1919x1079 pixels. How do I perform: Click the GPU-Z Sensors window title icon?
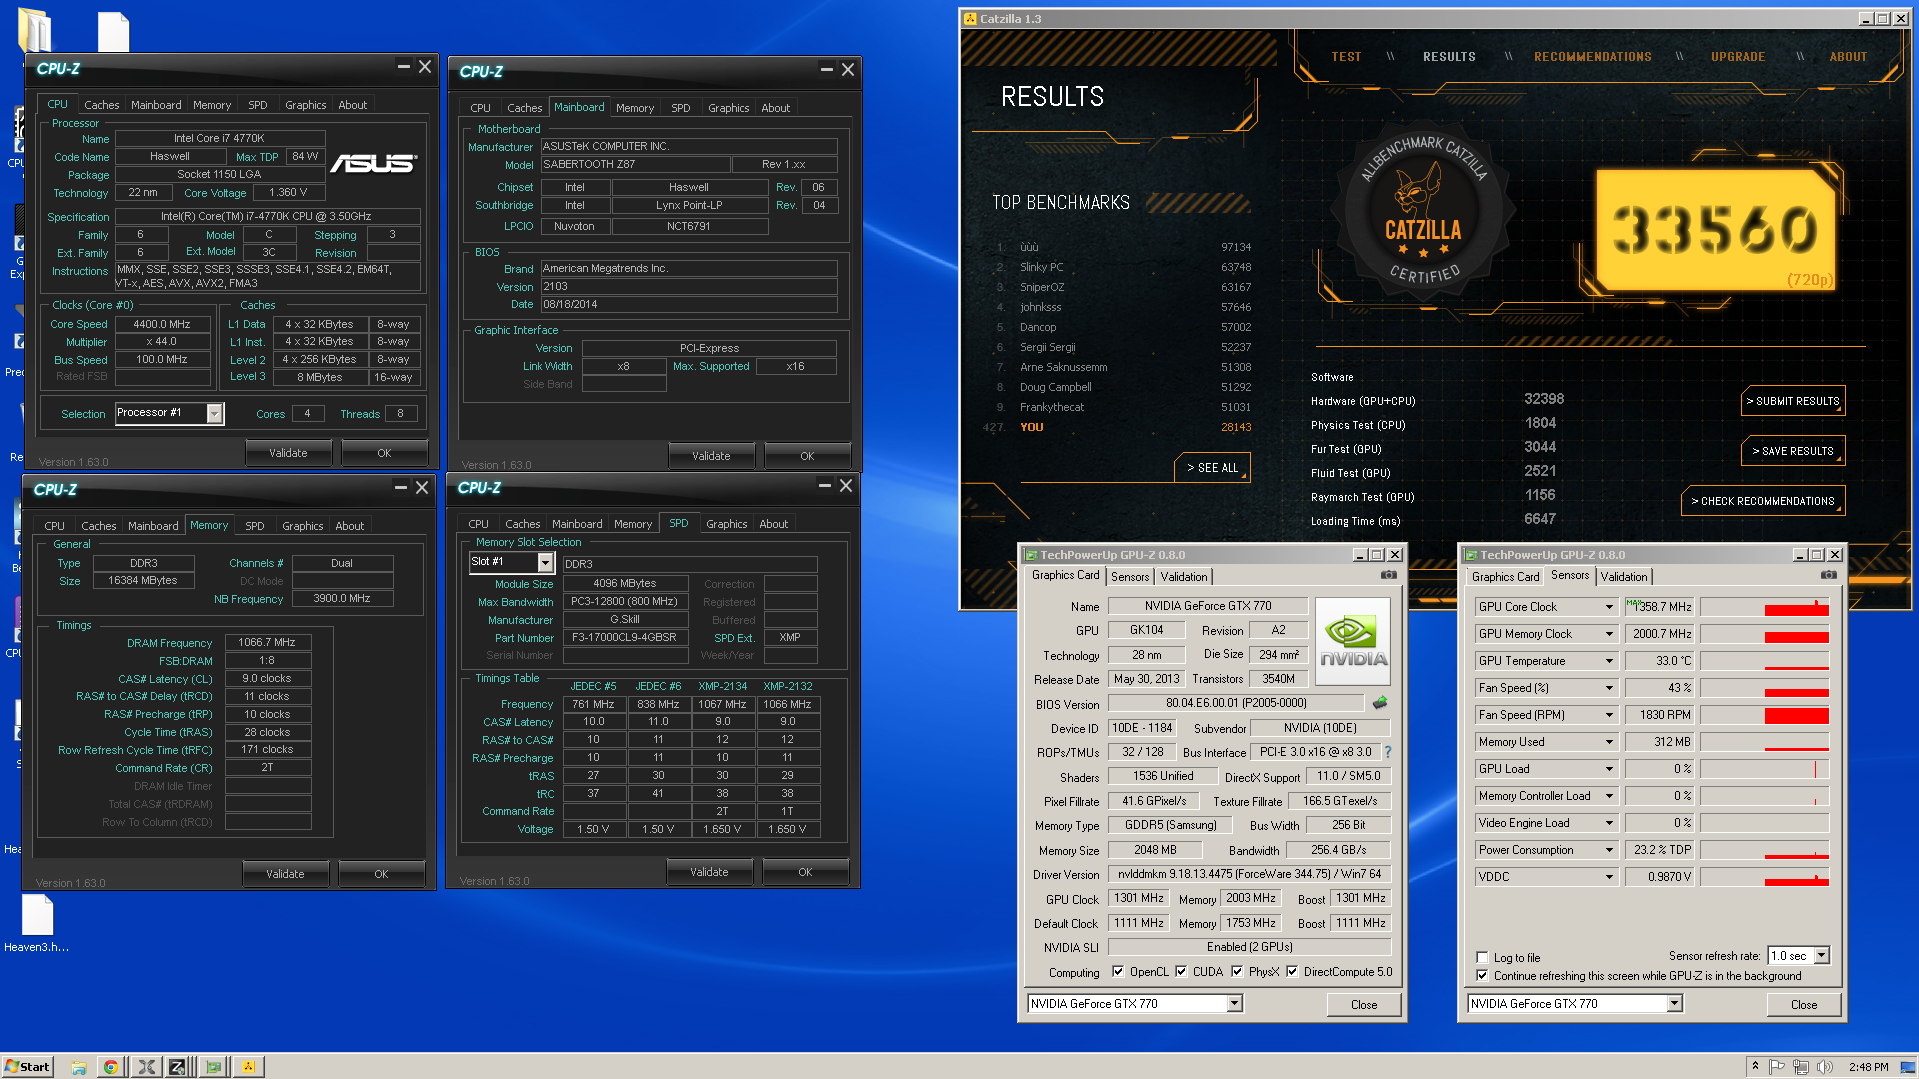pyautogui.click(x=1471, y=555)
